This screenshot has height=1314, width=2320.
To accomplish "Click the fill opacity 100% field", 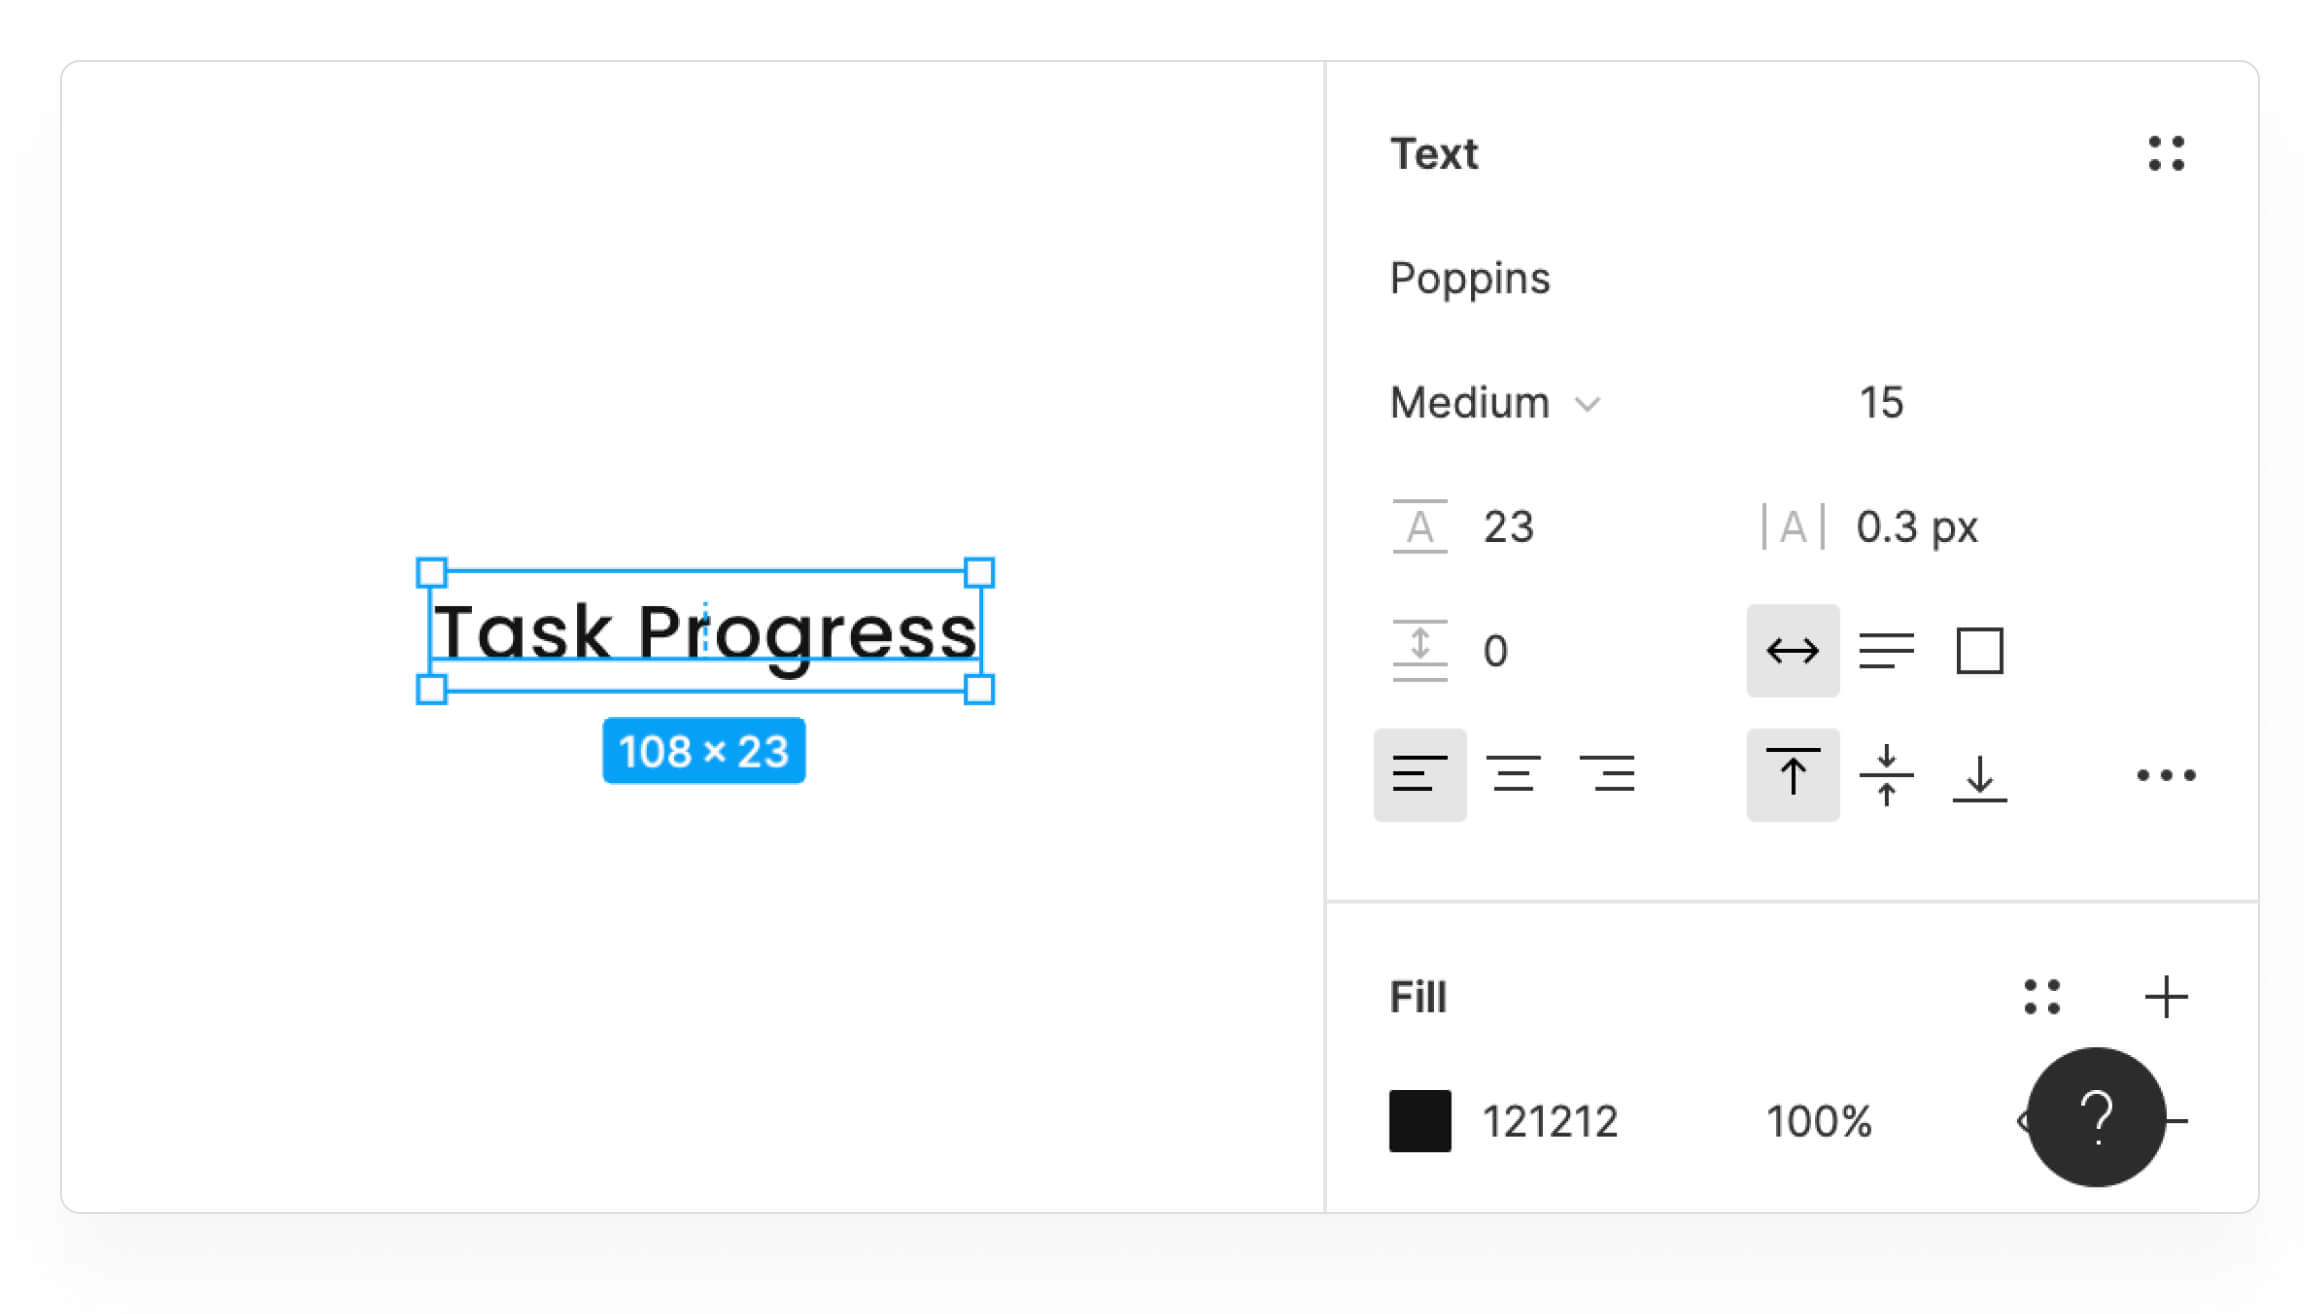I will coord(1819,1121).
